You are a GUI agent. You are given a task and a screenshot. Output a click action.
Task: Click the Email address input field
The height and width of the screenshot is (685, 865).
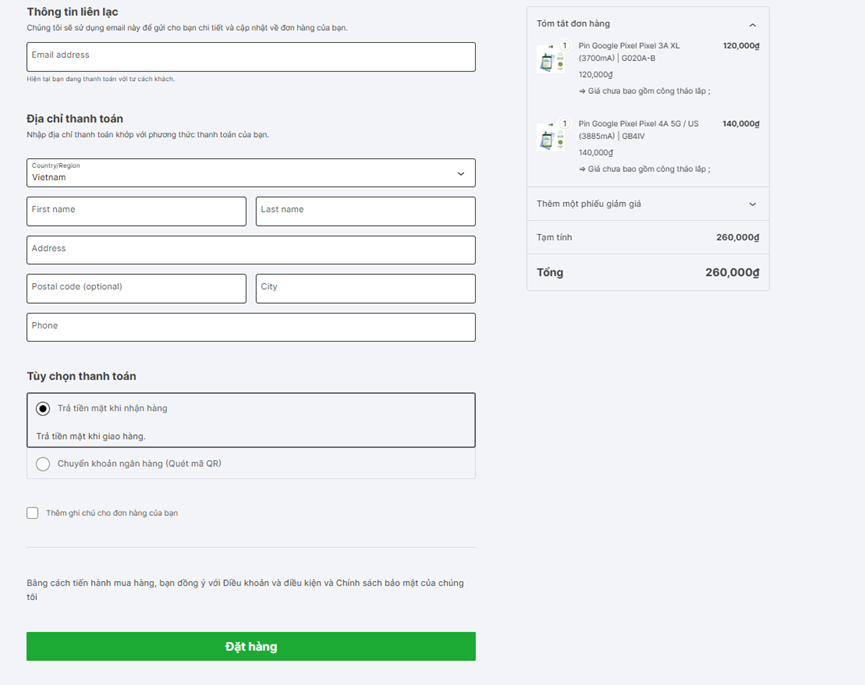(x=250, y=57)
